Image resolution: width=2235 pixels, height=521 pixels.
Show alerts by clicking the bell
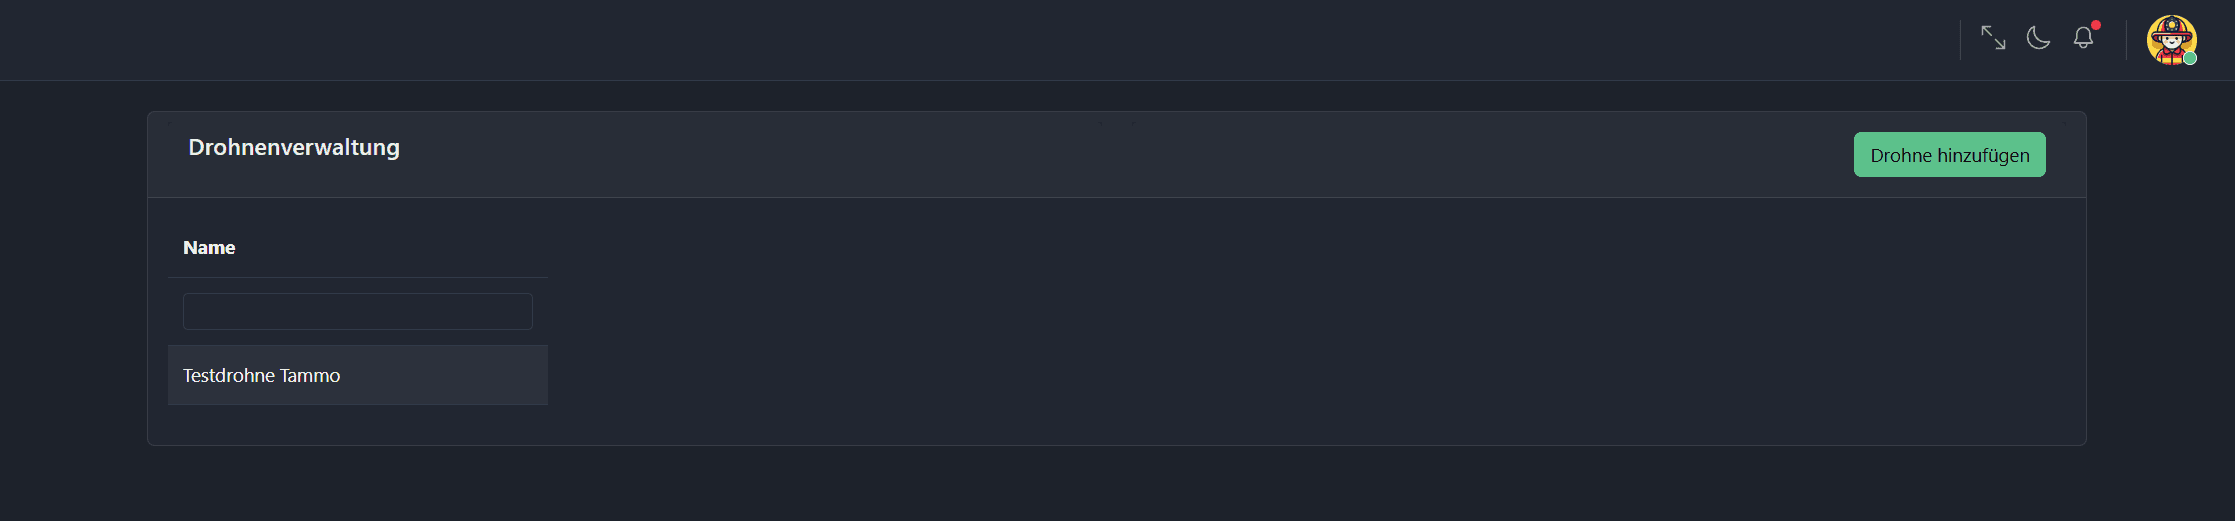pos(2083,38)
